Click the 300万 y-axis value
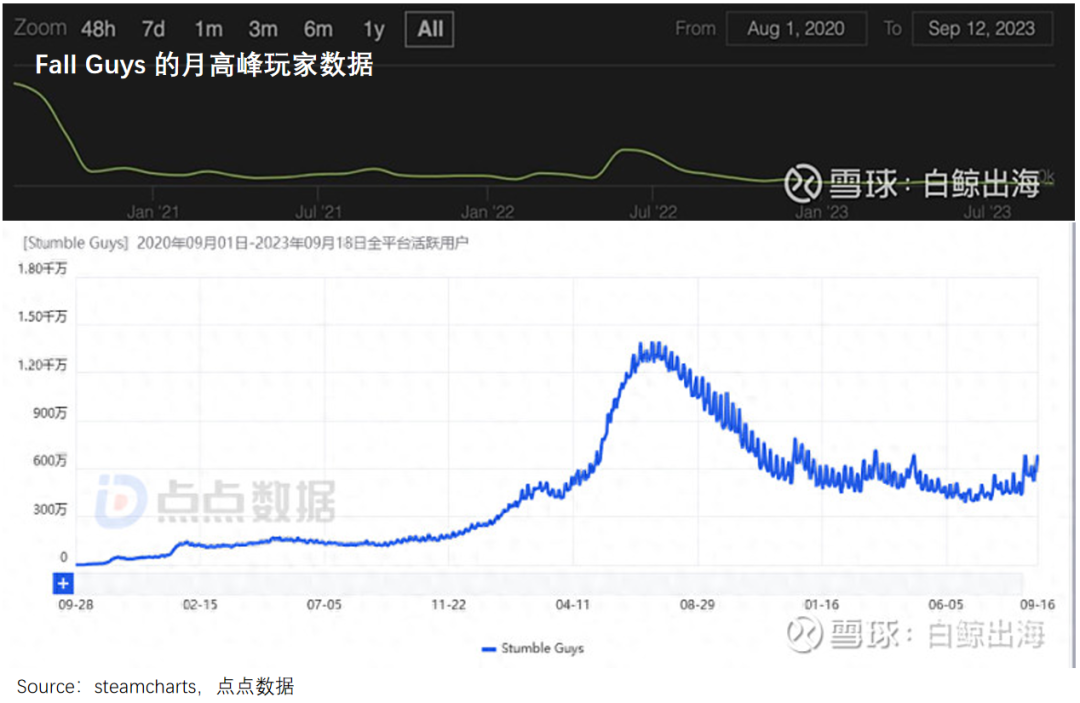The image size is (1080, 703). pos(50,510)
